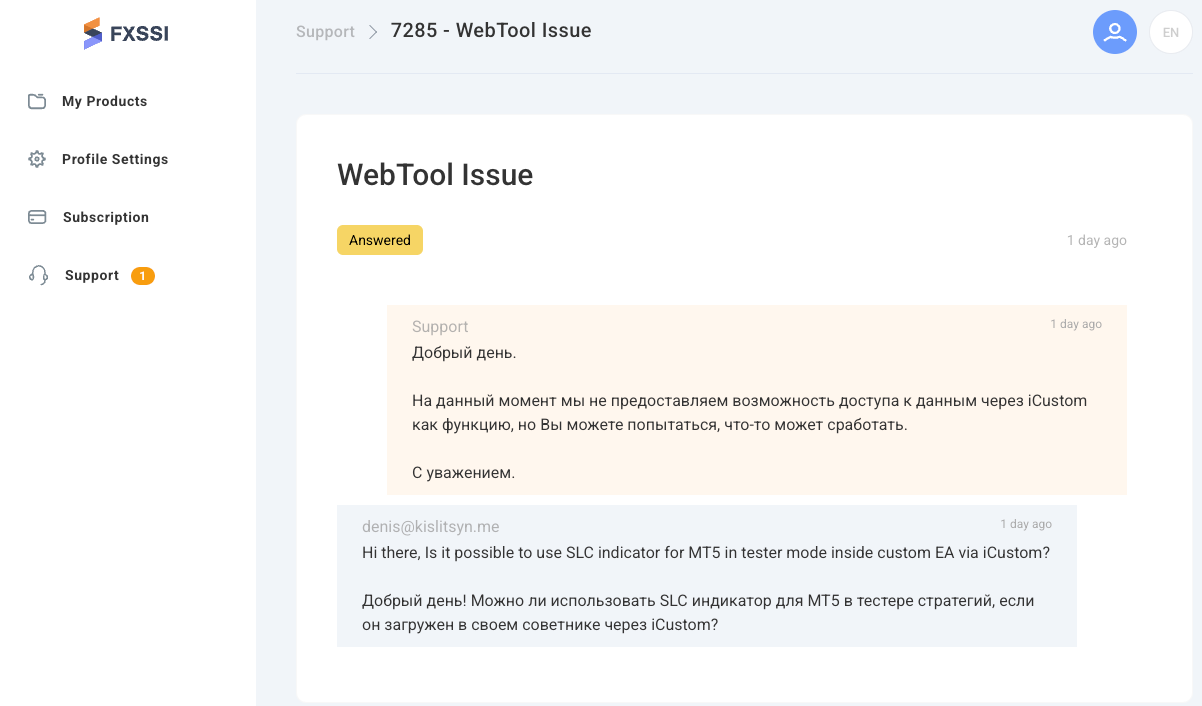Click the message from Support
This screenshot has width=1202, height=706.
tap(757, 400)
